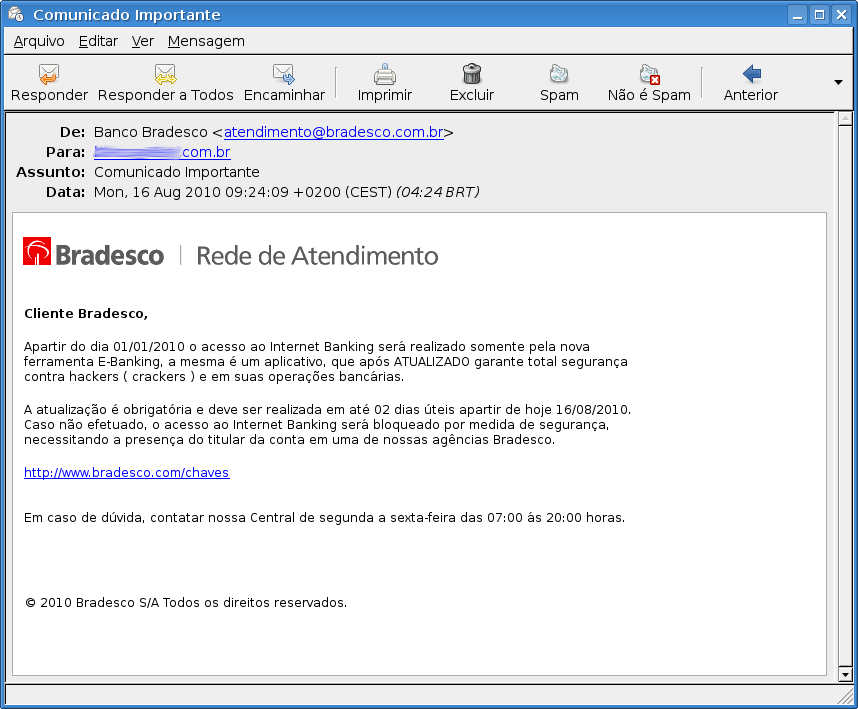Open the Arquivo menu
Screen dimensions: 858x709
(x=39, y=41)
